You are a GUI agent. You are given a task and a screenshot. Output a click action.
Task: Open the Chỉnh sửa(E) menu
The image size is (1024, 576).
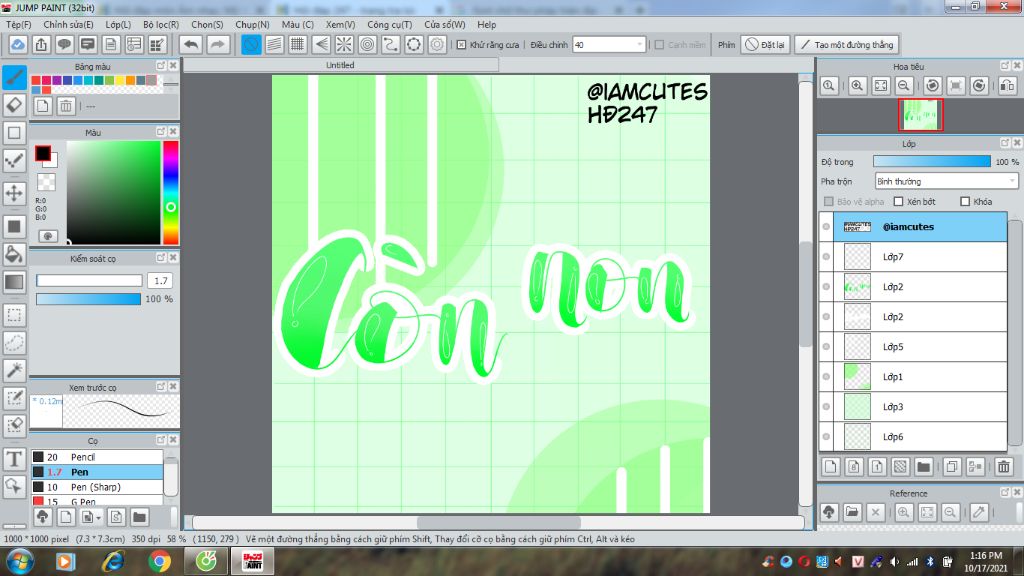pyautogui.click(x=68, y=24)
